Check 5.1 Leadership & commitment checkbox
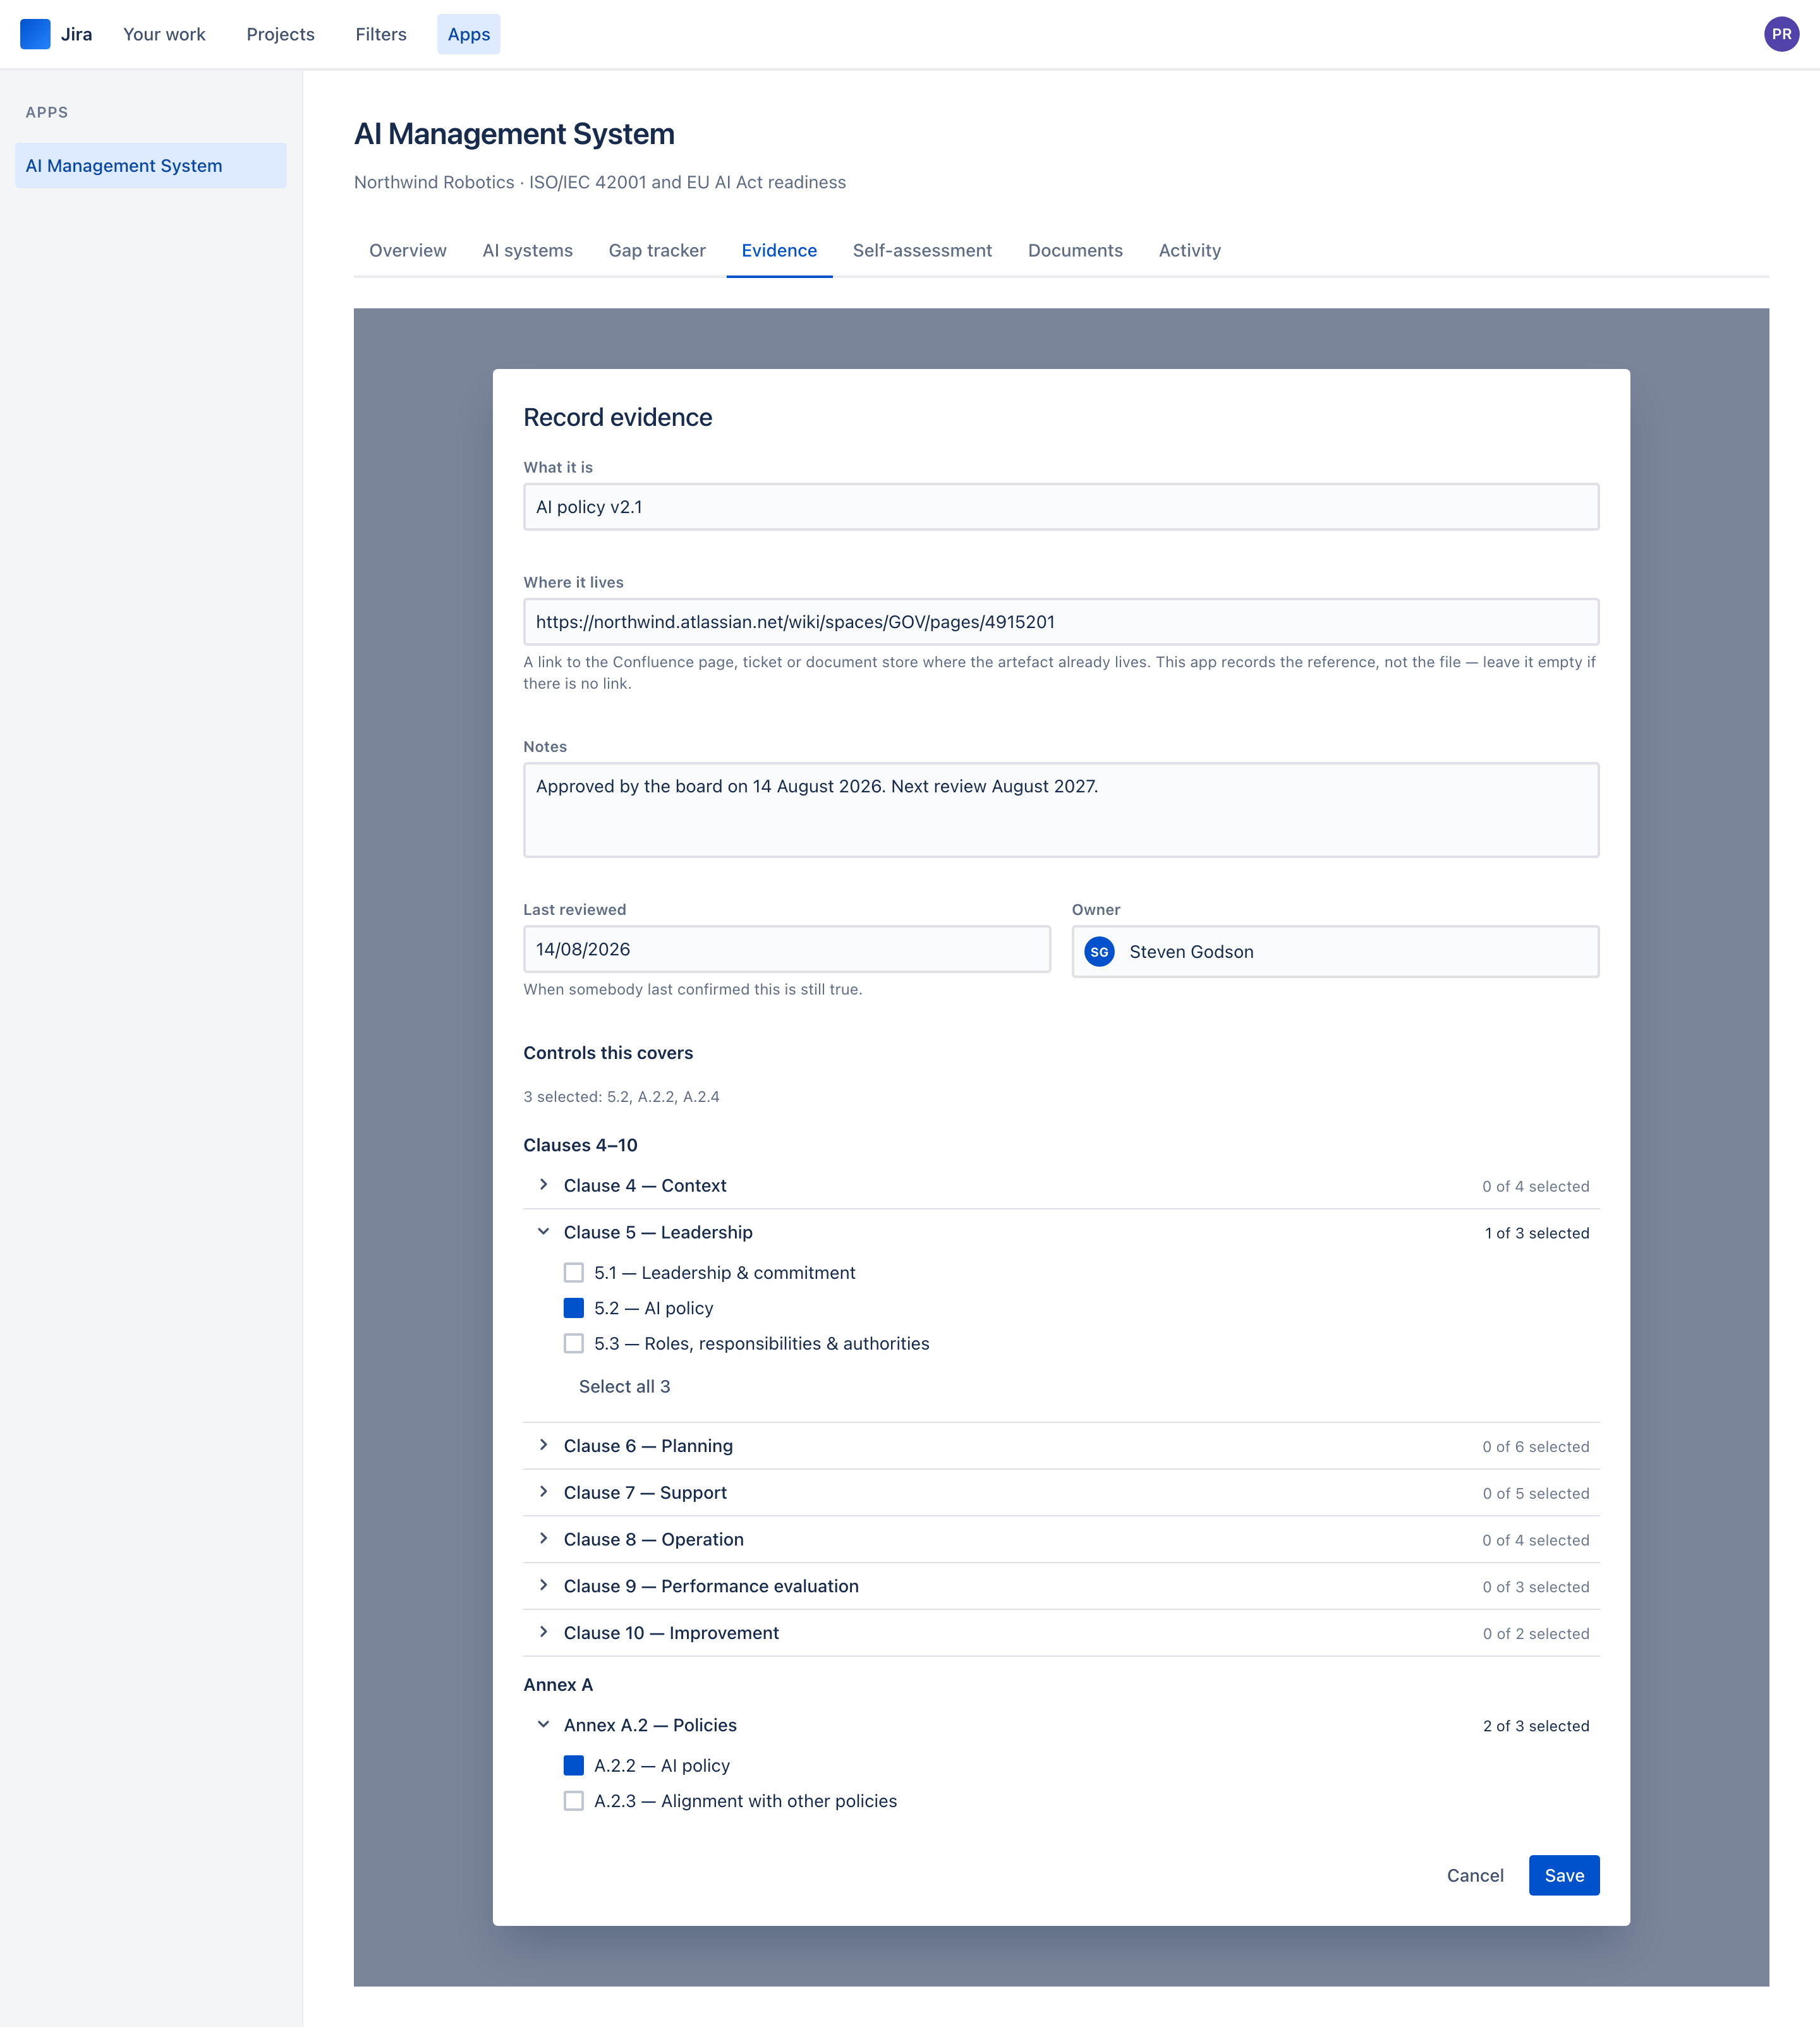This screenshot has height=2027, width=1820. (x=573, y=1272)
